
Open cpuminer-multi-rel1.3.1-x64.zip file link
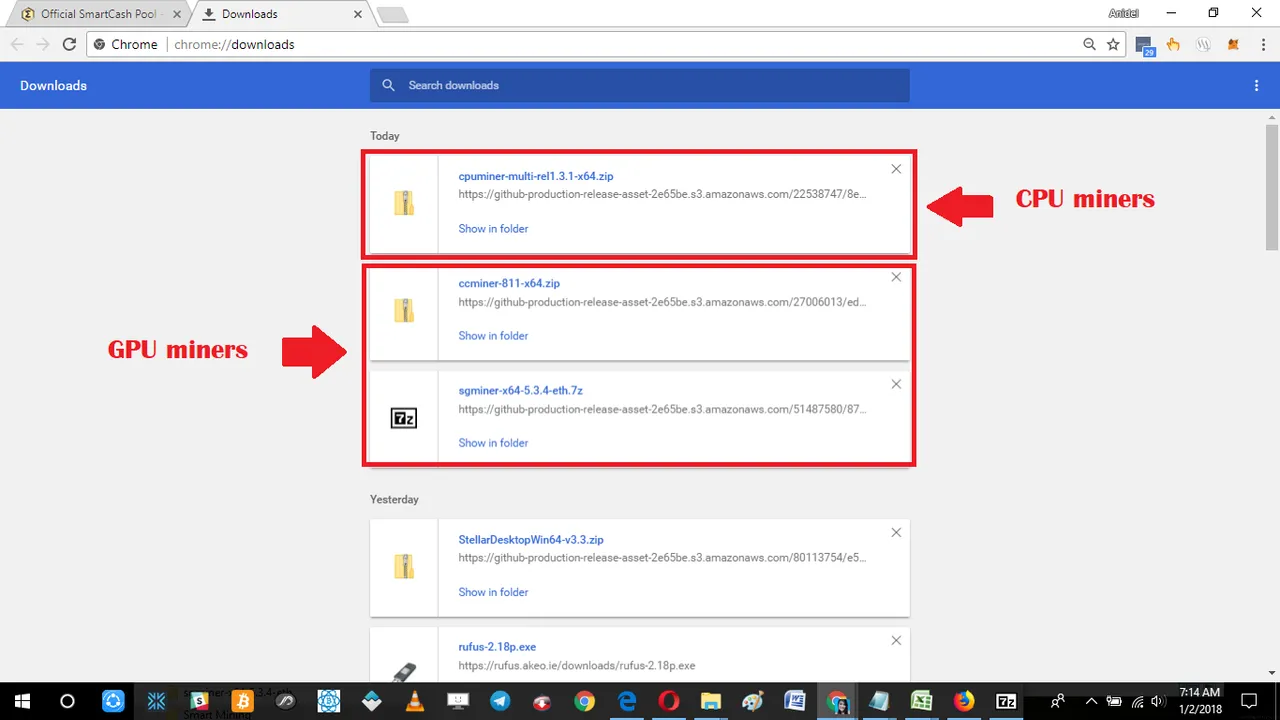tap(536, 176)
